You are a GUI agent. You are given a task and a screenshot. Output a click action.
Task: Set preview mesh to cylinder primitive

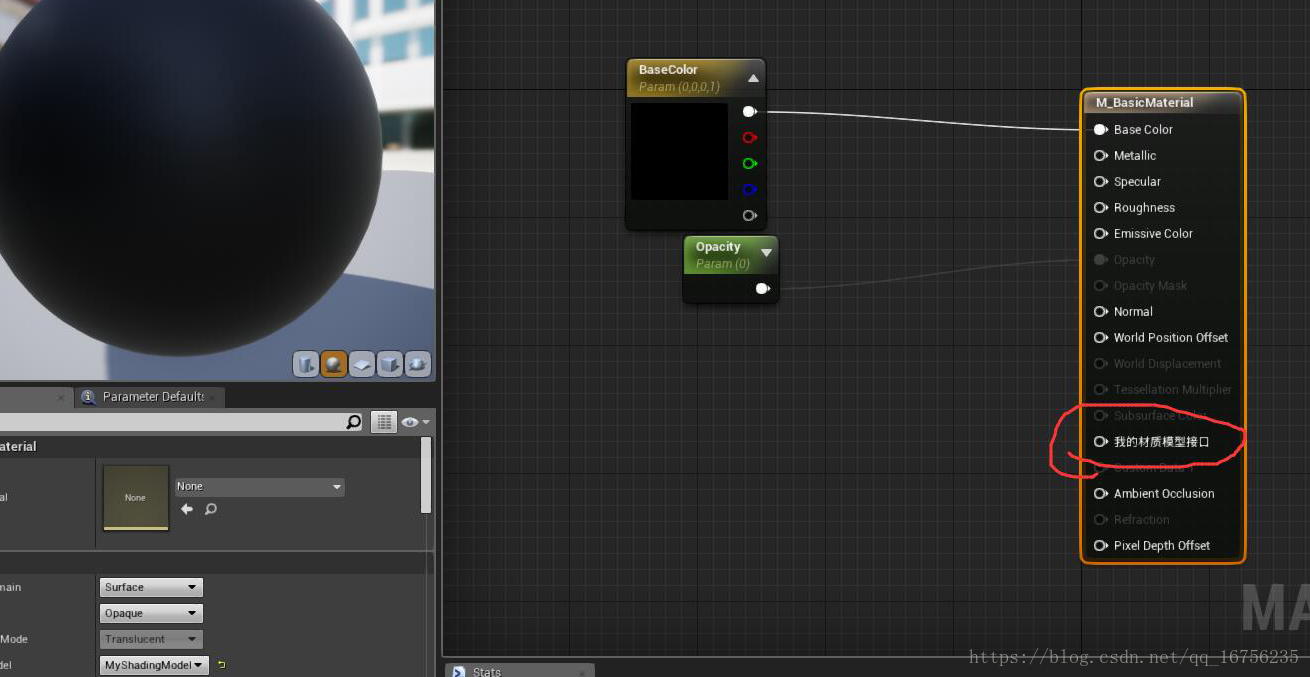[306, 364]
